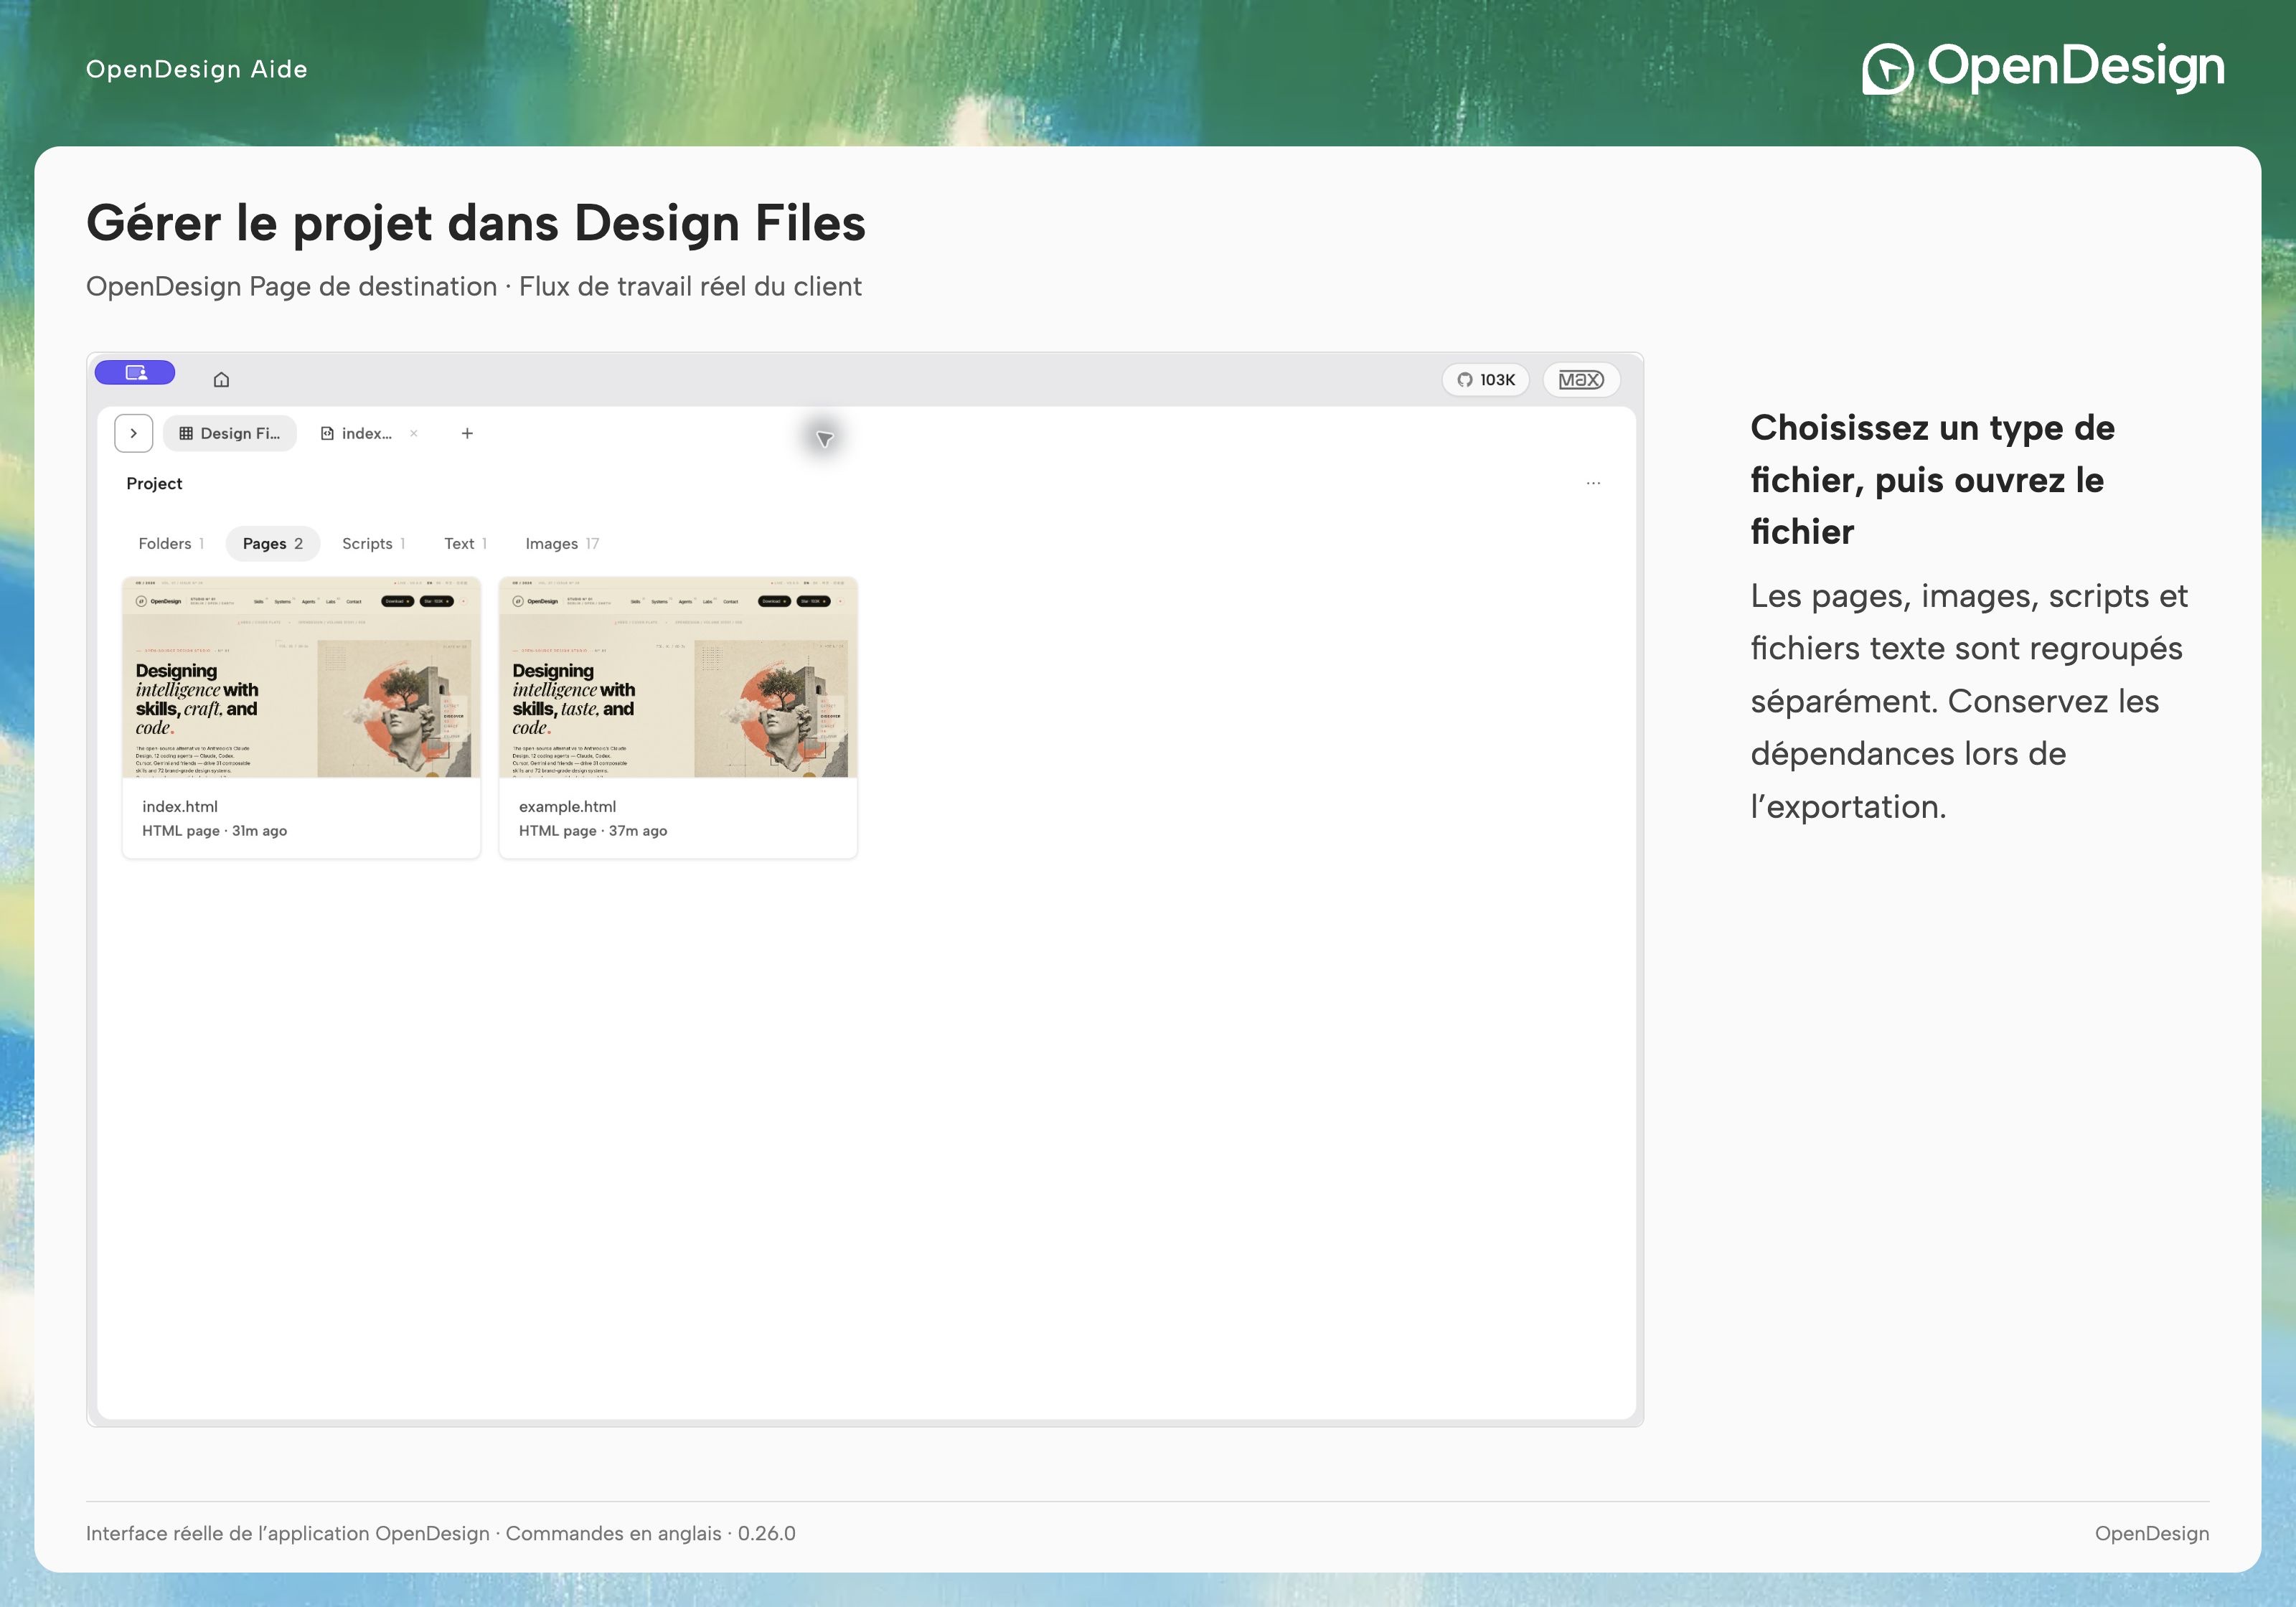Close the index file tab

(x=414, y=434)
